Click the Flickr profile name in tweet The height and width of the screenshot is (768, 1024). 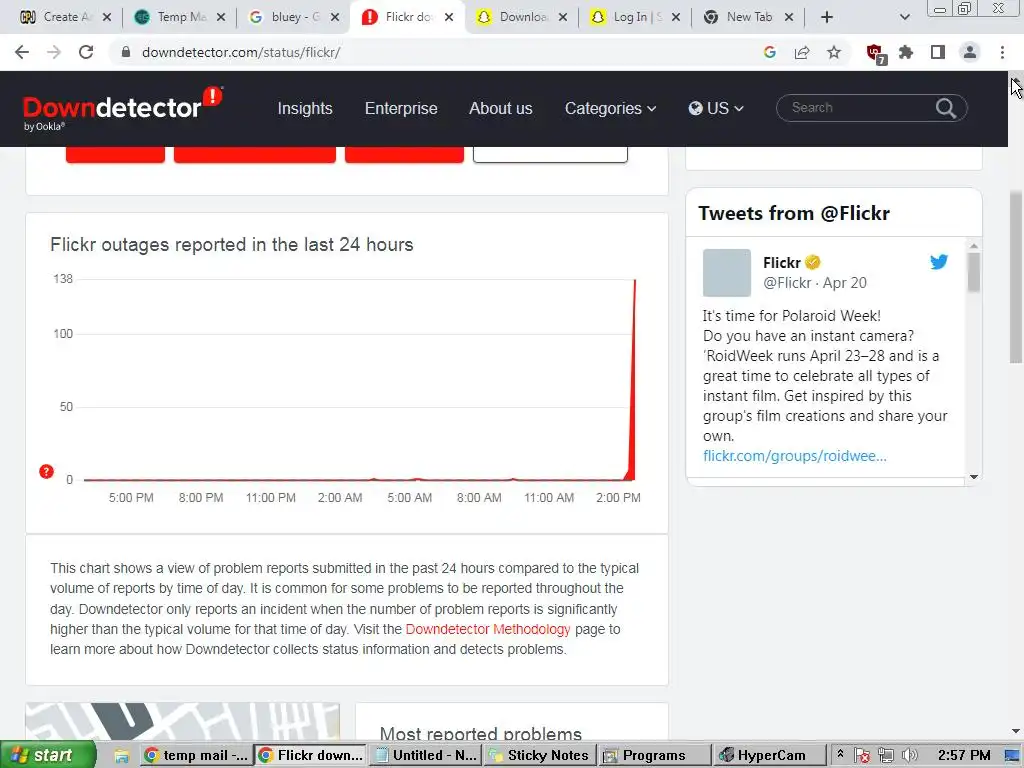(x=782, y=263)
